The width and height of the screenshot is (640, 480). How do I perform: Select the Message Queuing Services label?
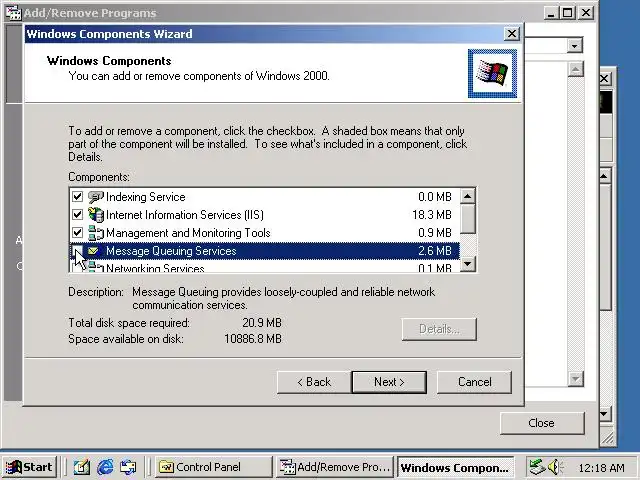[x=171, y=251]
